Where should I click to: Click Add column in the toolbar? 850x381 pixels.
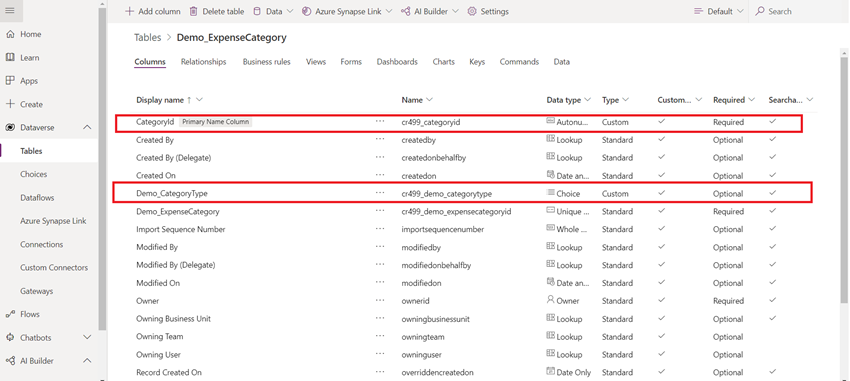click(153, 11)
